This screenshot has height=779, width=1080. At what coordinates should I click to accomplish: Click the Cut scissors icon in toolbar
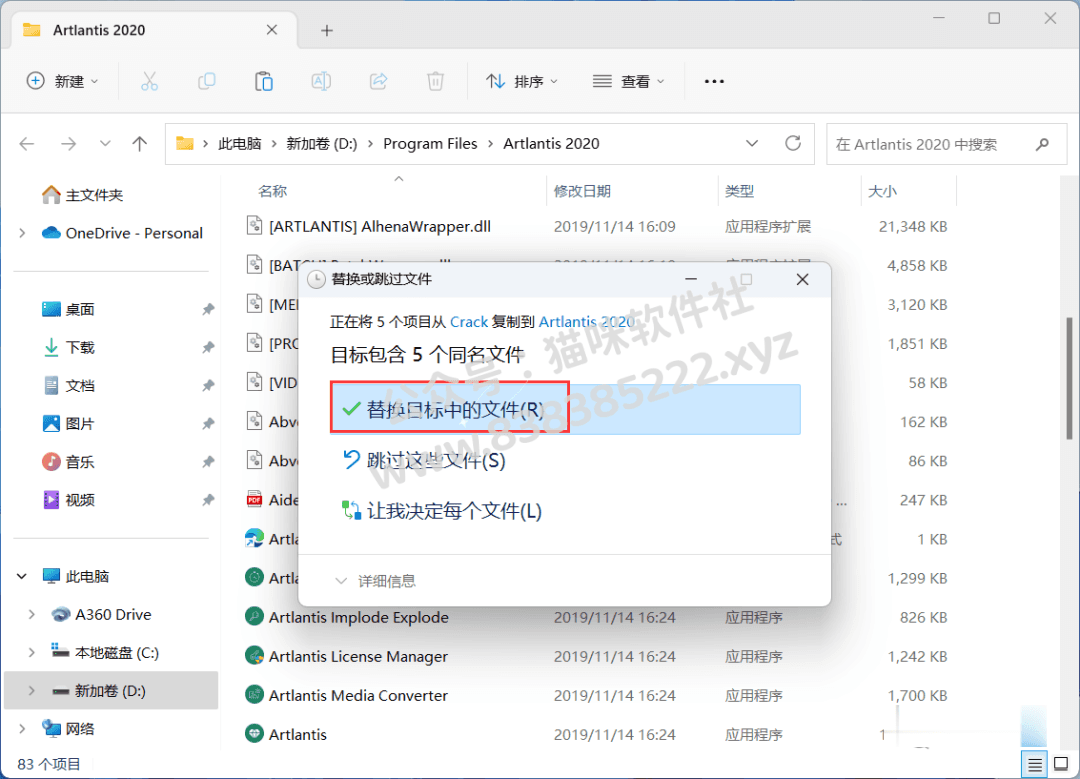[149, 81]
